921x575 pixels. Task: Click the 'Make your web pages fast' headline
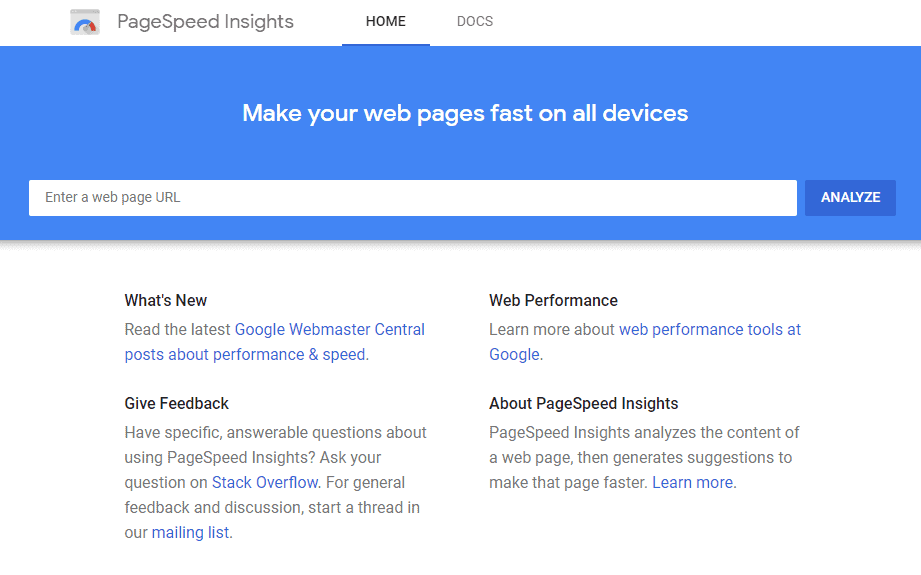coord(465,113)
